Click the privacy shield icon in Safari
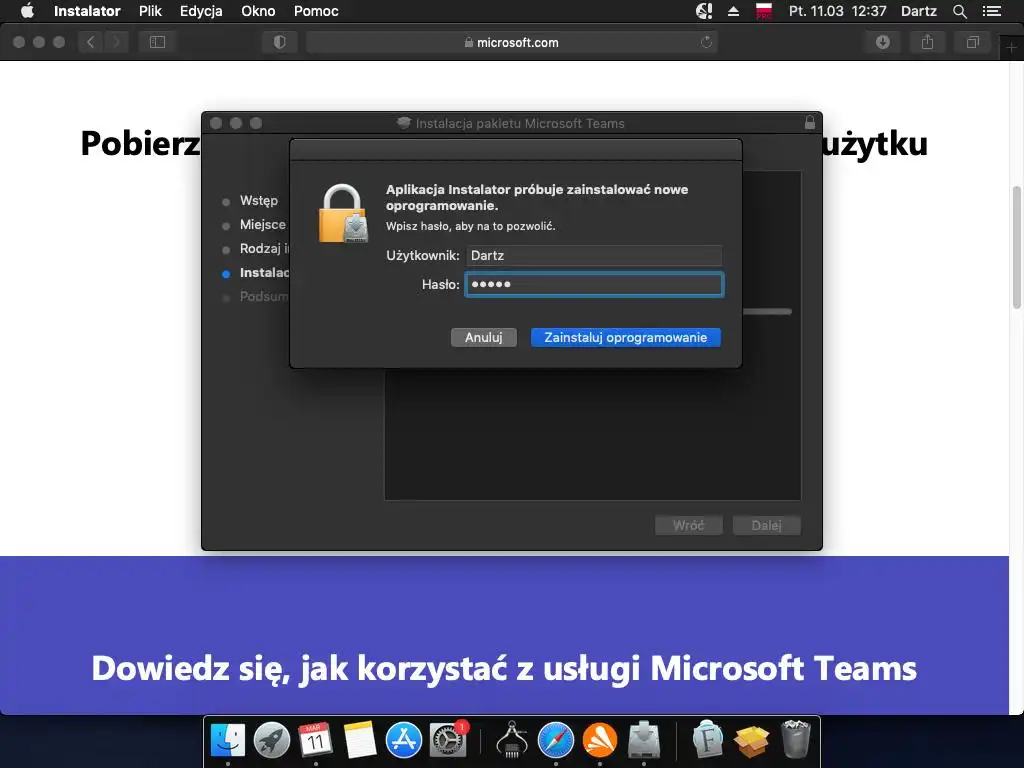The width and height of the screenshot is (1024, 768). point(280,42)
